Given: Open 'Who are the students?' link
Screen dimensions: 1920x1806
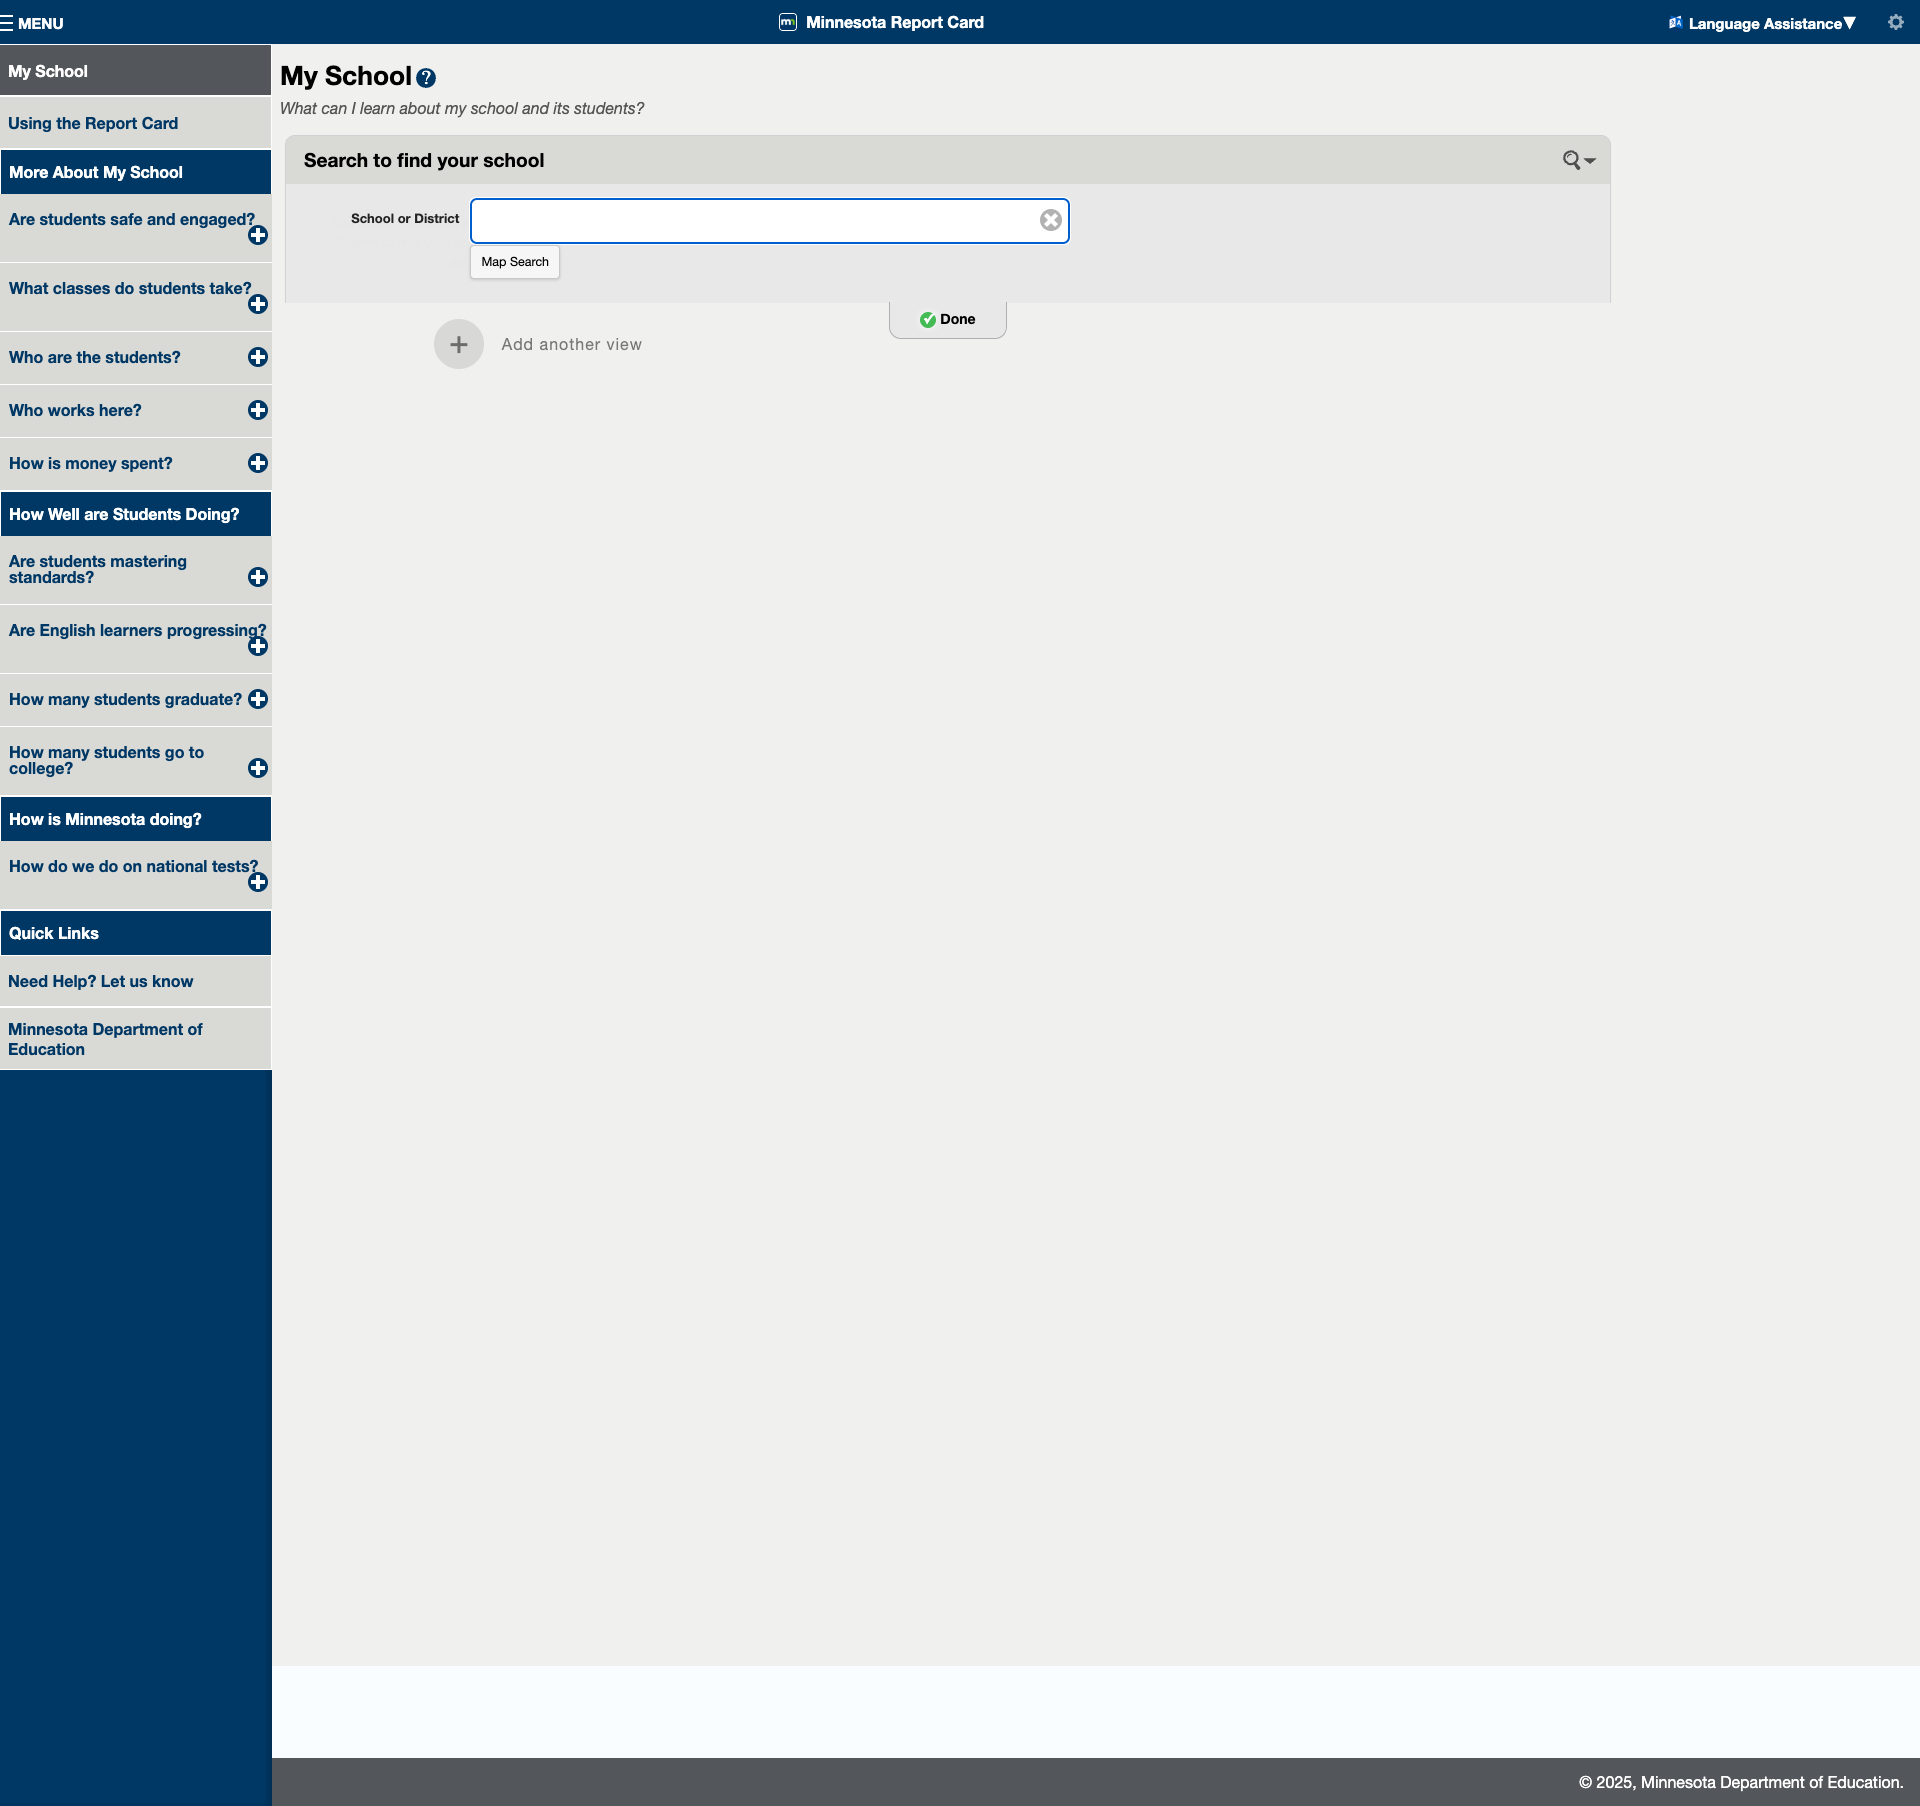Looking at the screenshot, I should tap(95, 357).
